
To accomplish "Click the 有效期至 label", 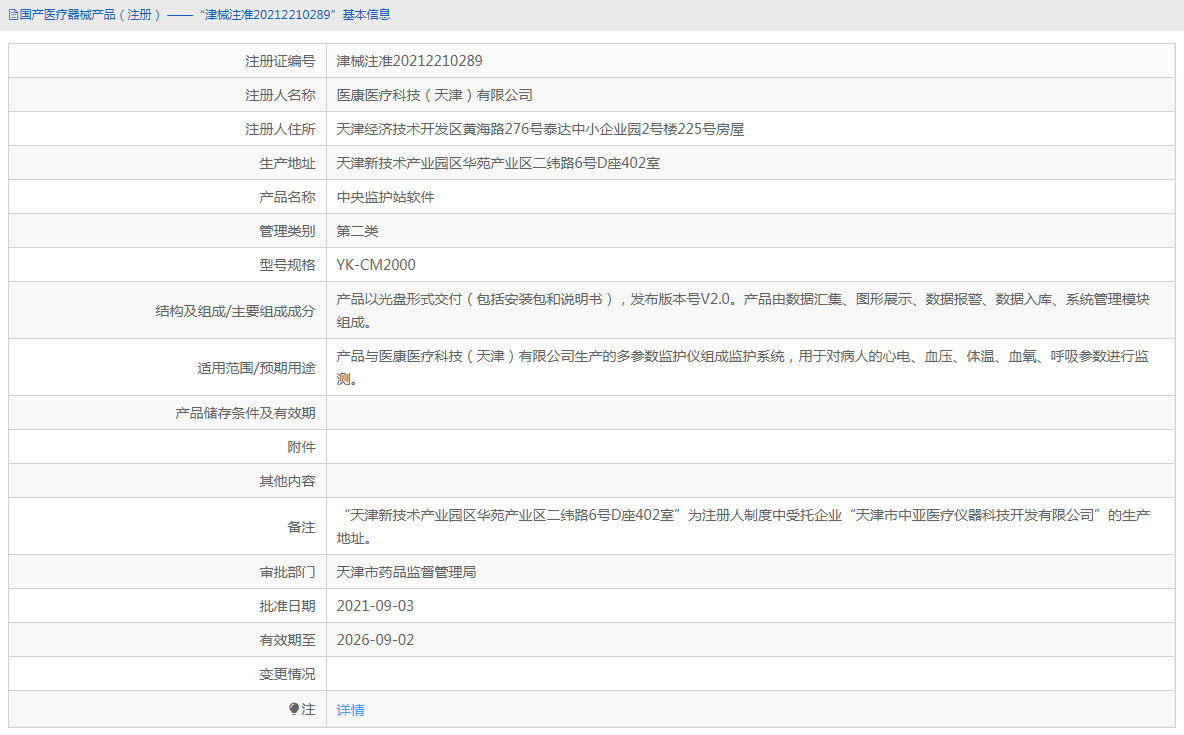I will [x=287, y=640].
